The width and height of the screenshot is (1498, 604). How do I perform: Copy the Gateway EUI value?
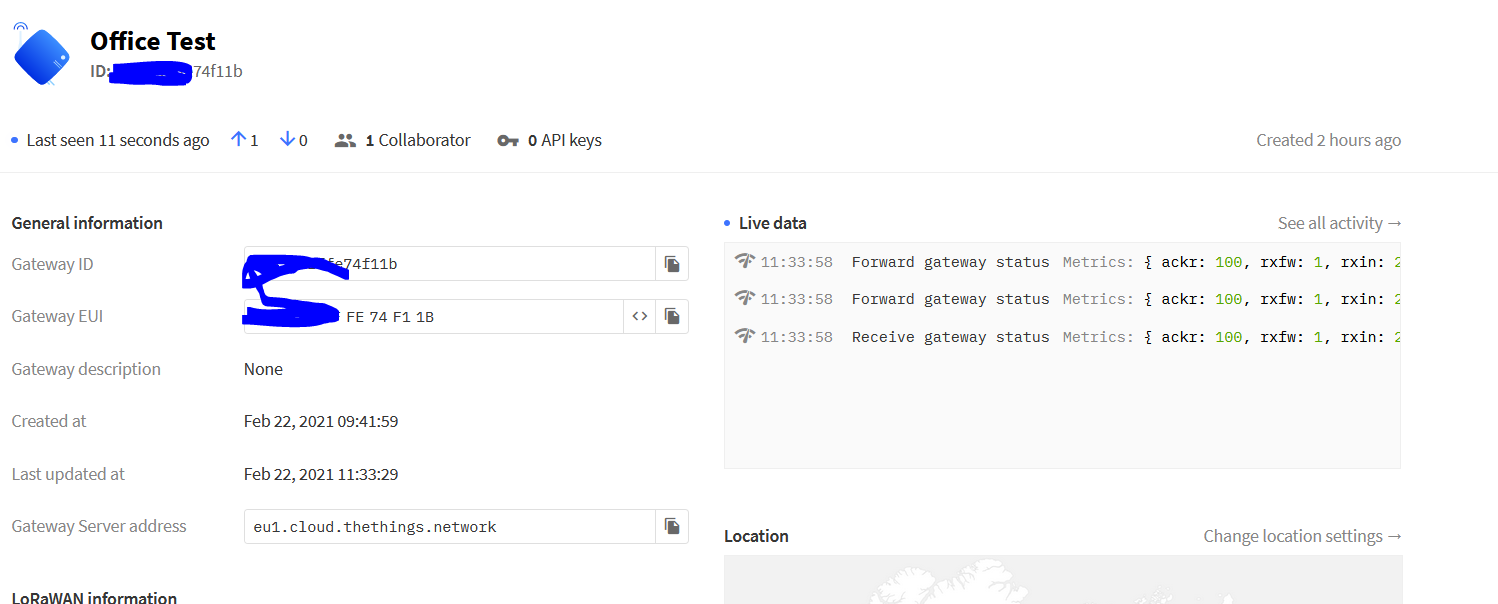(x=672, y=316)
